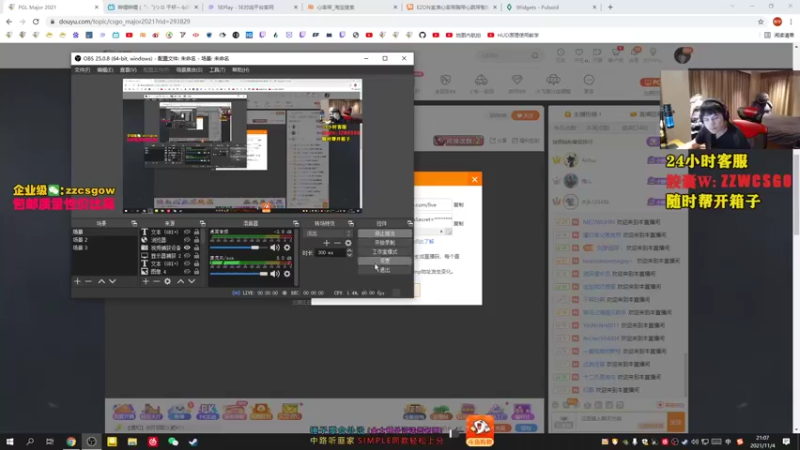Decrease transition duration with down stepper

(x=349, y=255)
